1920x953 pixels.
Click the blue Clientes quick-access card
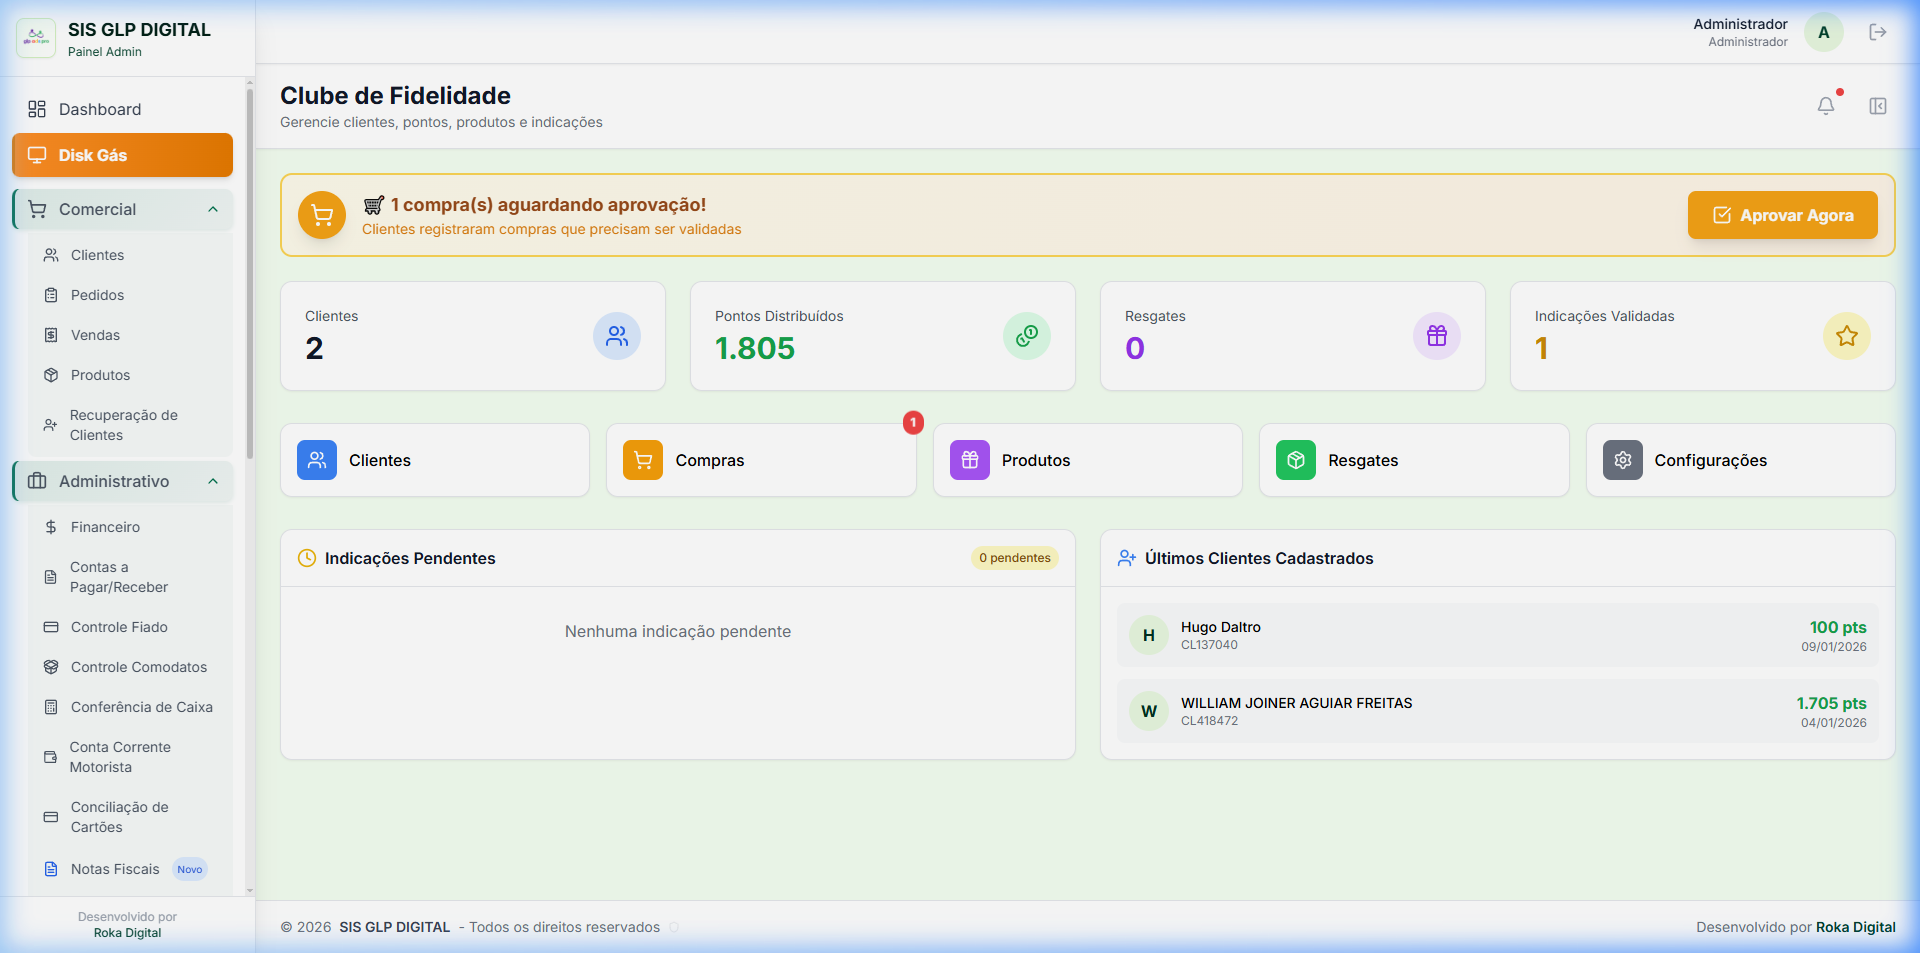coord(434,460)
